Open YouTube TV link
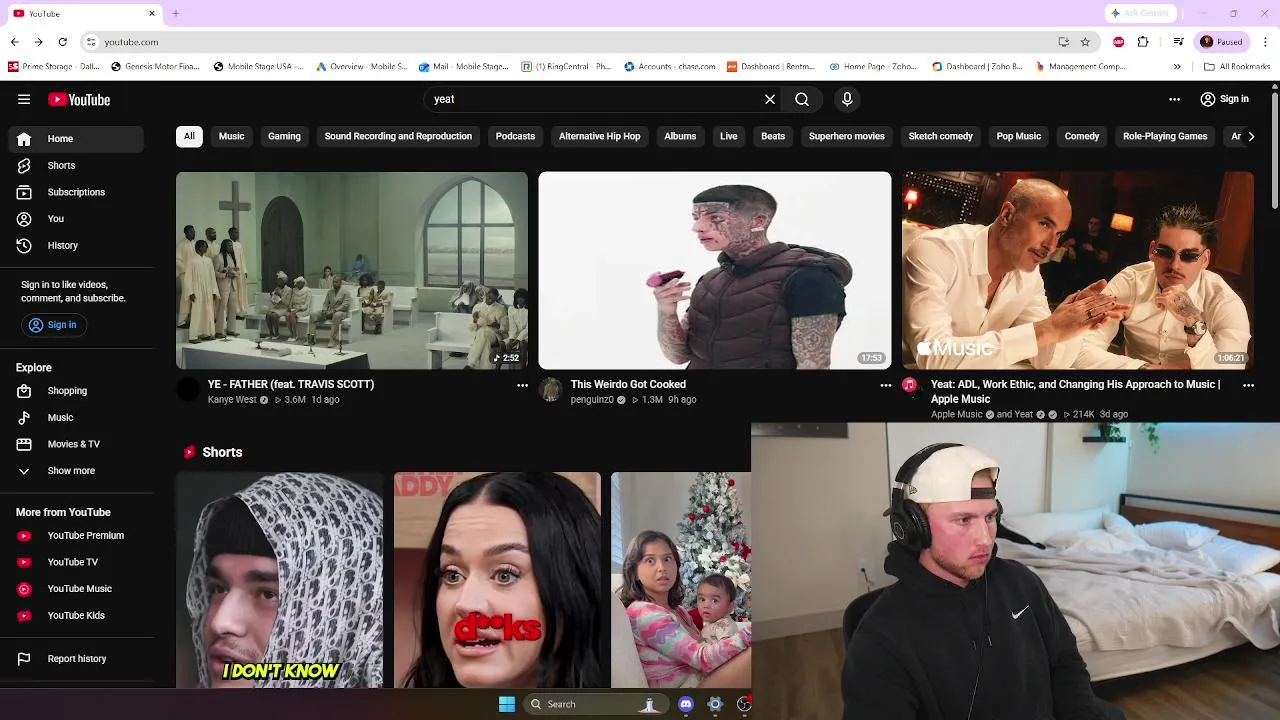This screenshot has height=720, width=1280. pos(76,562)
